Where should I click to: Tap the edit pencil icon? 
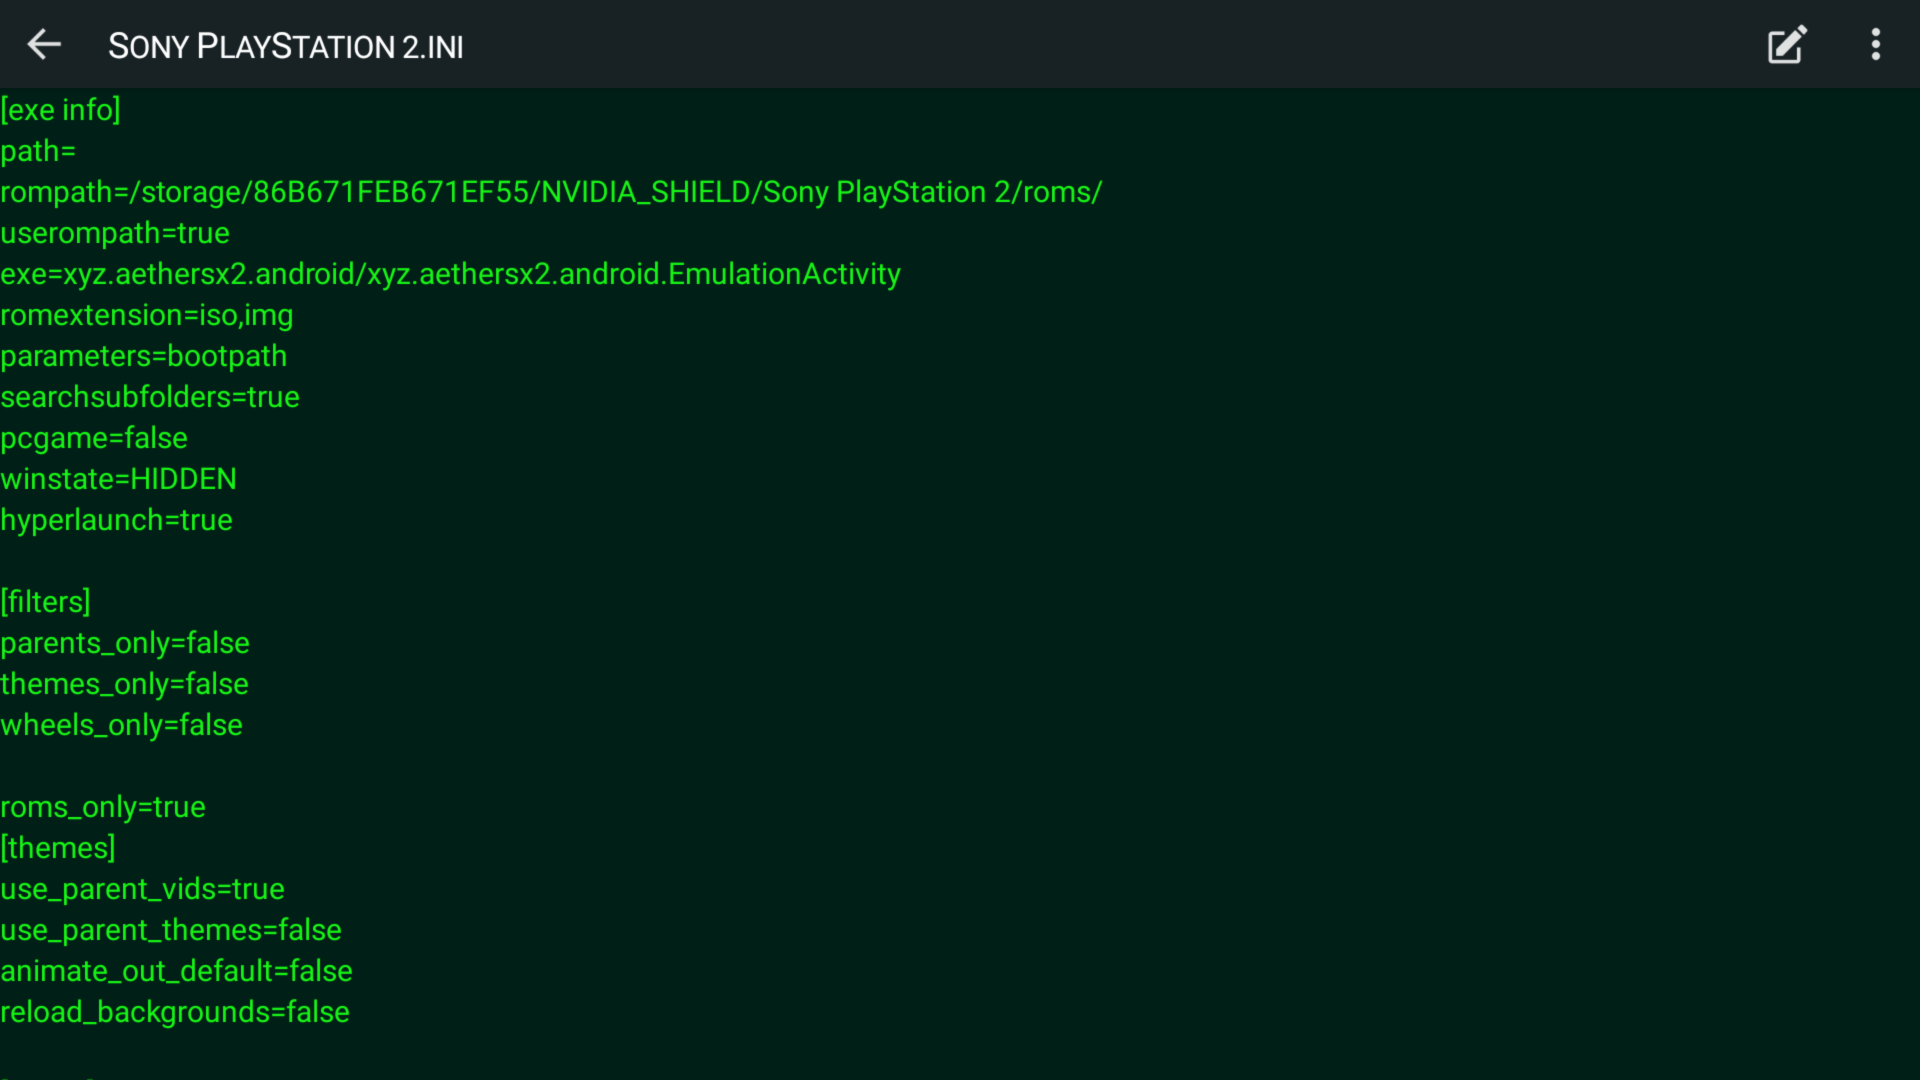click(x=1786, y=45)
